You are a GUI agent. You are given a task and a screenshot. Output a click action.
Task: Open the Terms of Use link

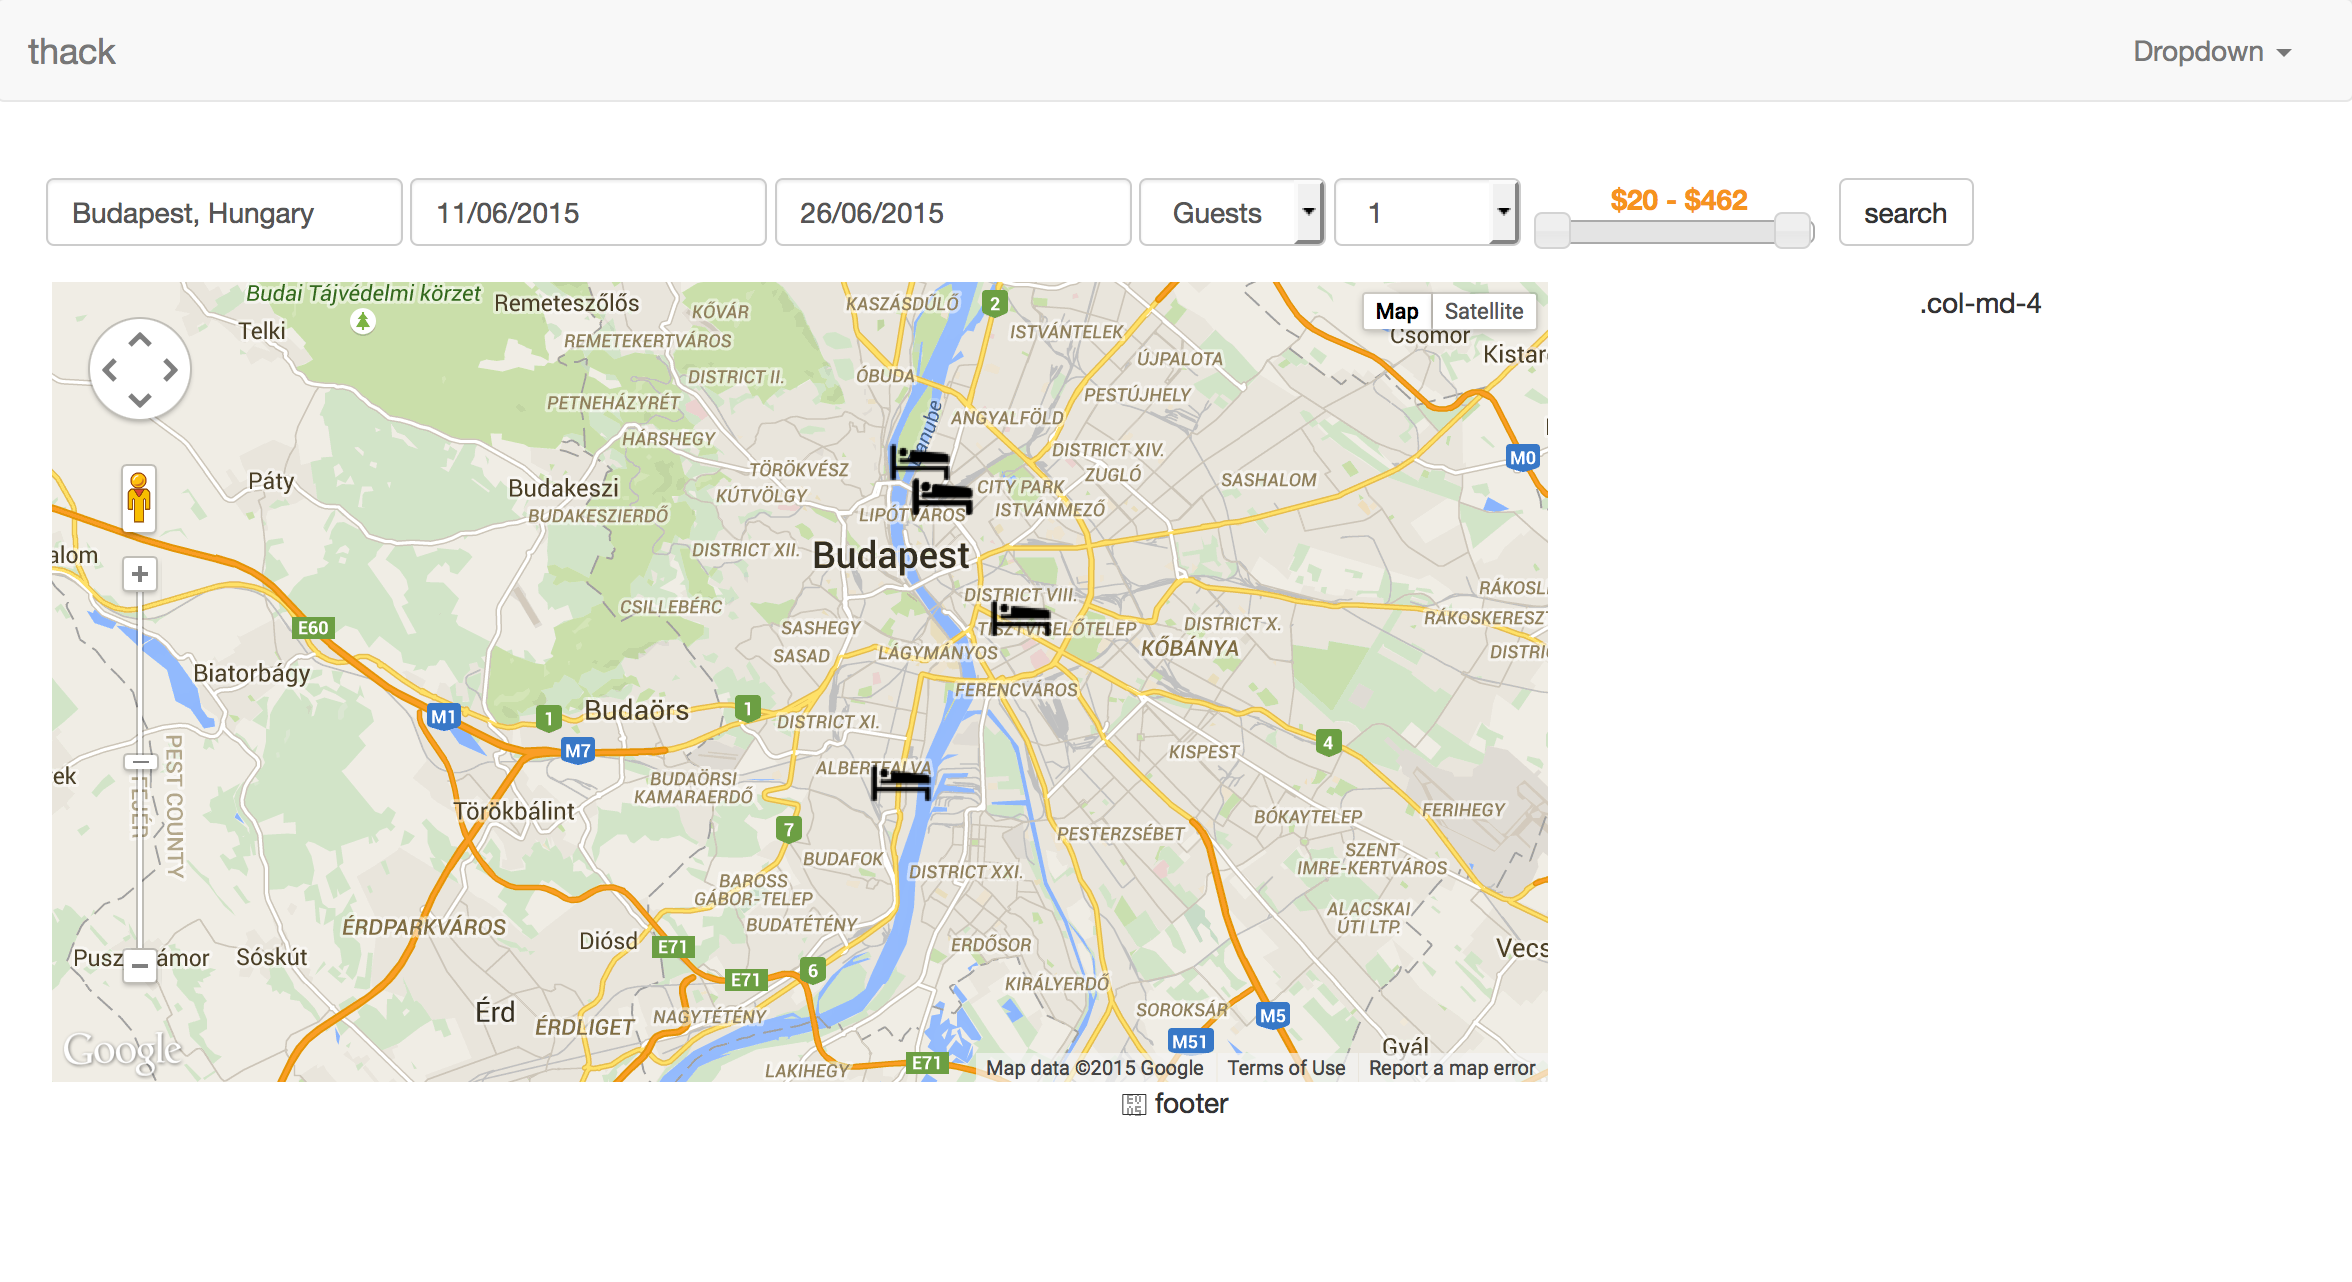(1286, 1068)
